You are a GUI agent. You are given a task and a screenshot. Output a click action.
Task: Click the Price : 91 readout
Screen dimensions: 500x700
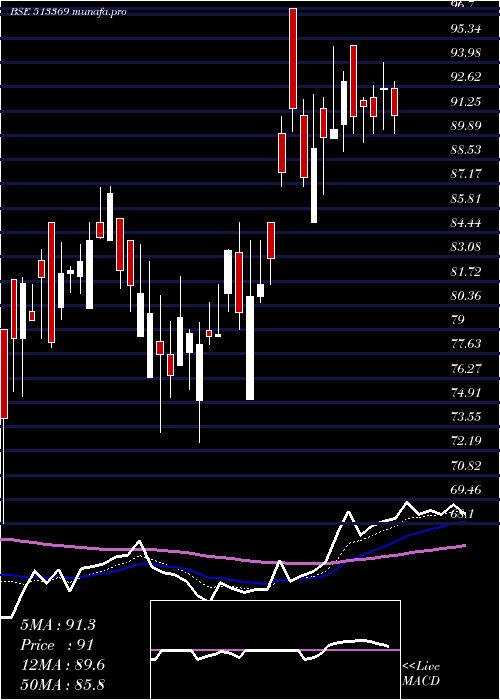(x=57, y=645)
